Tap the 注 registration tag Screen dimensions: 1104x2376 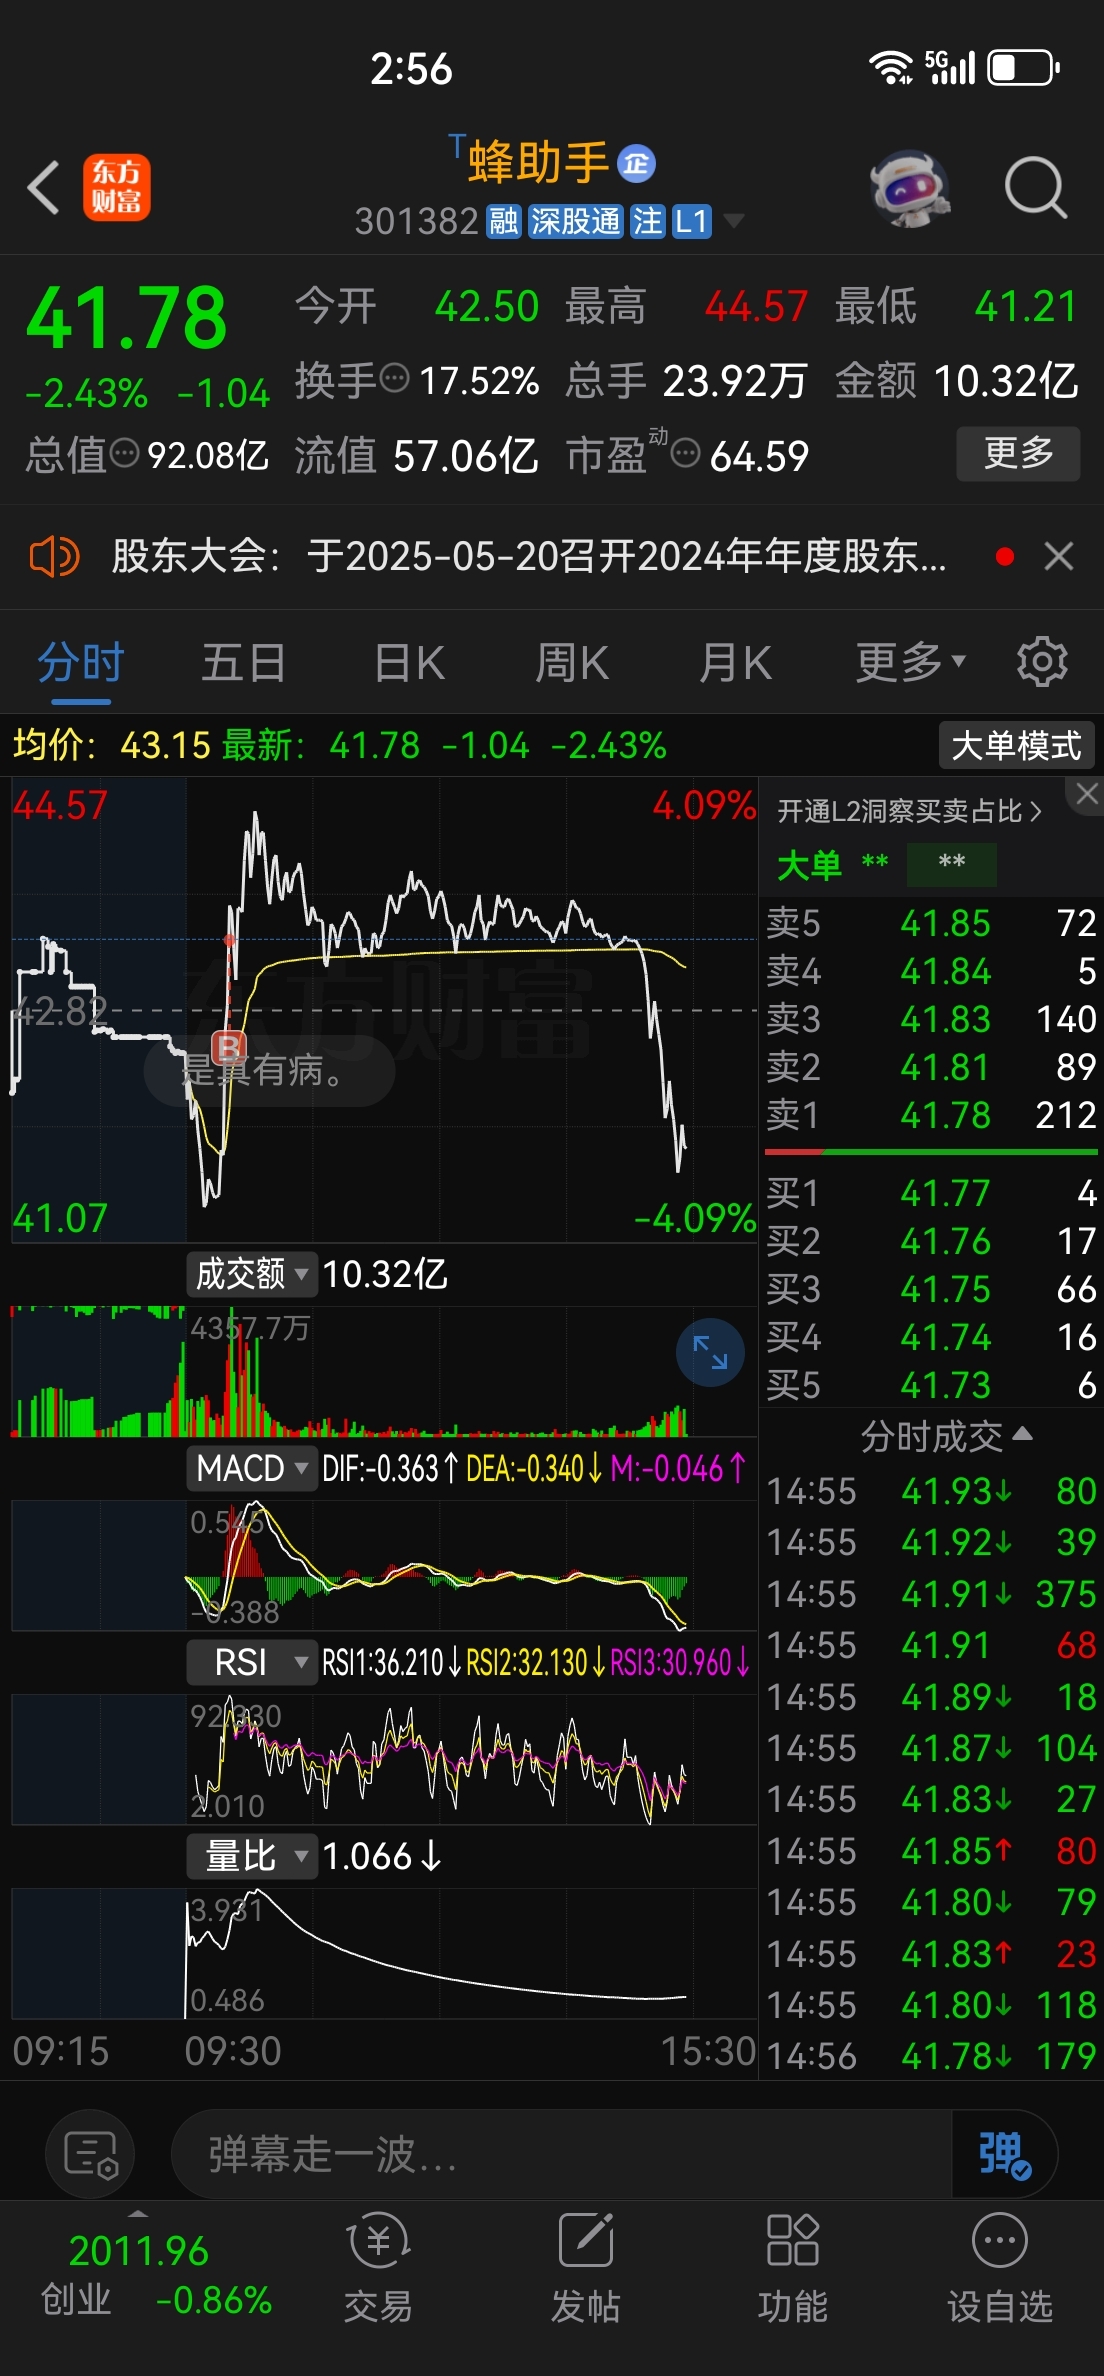click(x=647, y=221)
